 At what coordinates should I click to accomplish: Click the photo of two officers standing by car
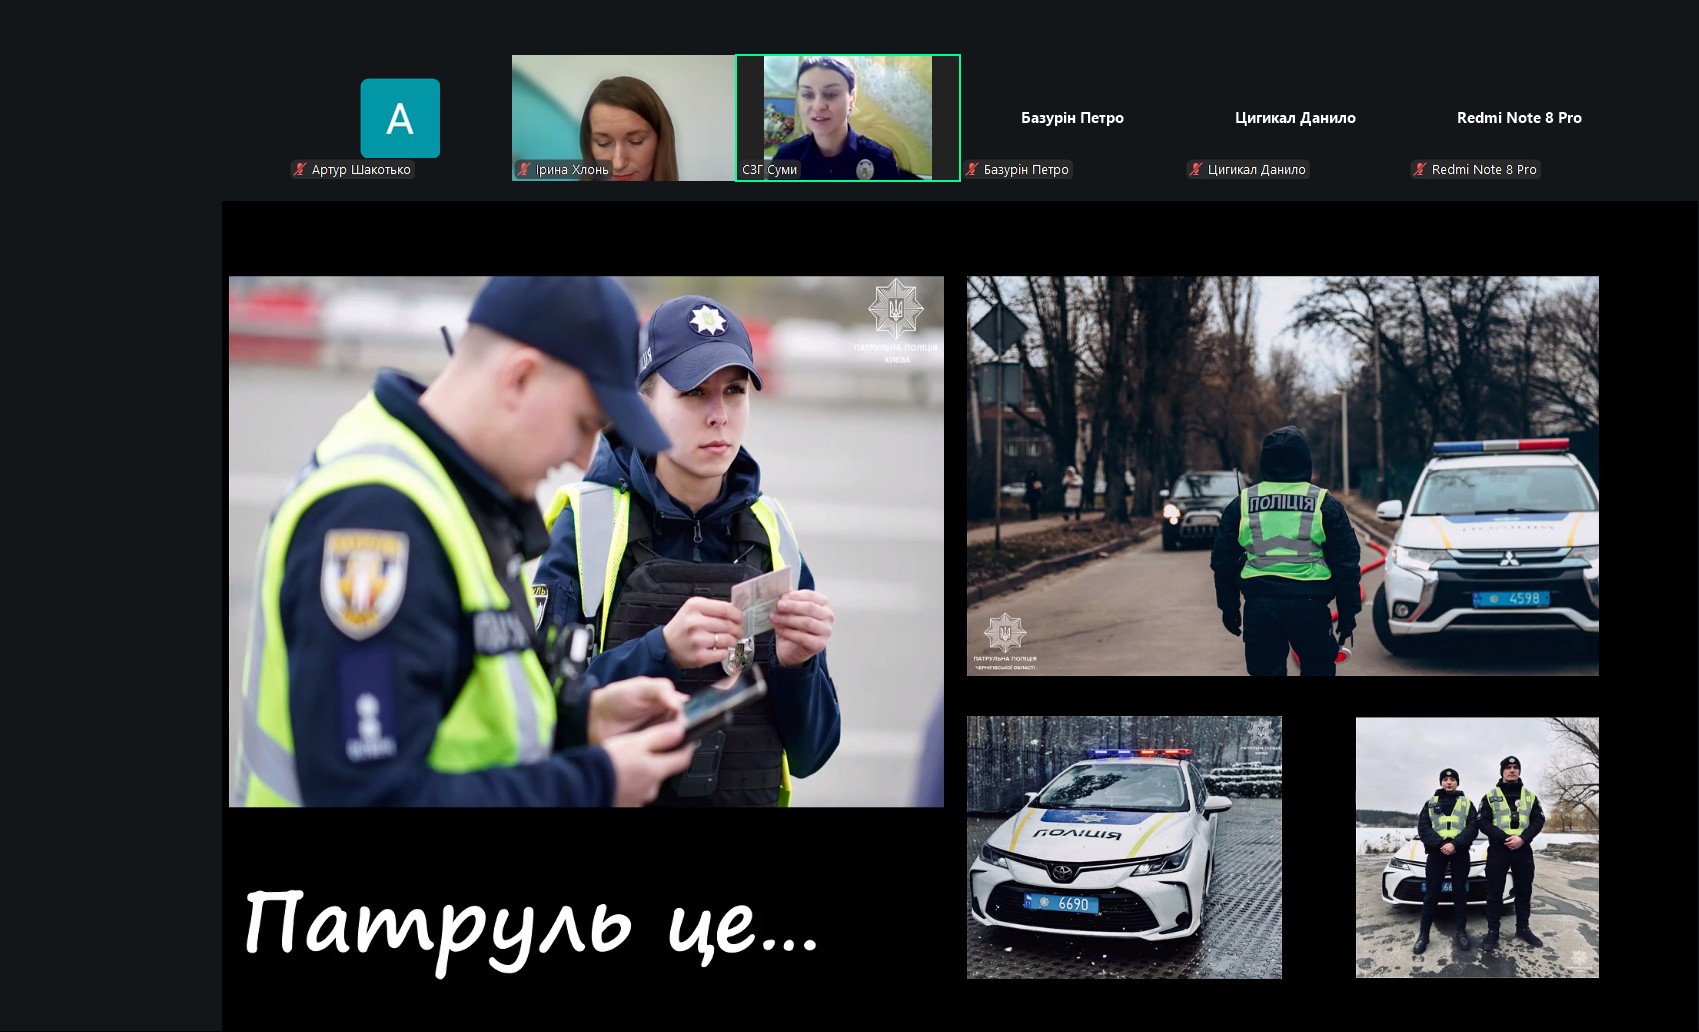tap(1477, 847)
